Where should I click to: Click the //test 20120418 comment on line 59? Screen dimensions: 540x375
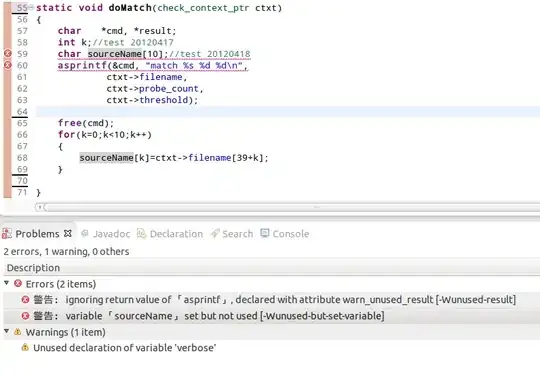[210, 54]
